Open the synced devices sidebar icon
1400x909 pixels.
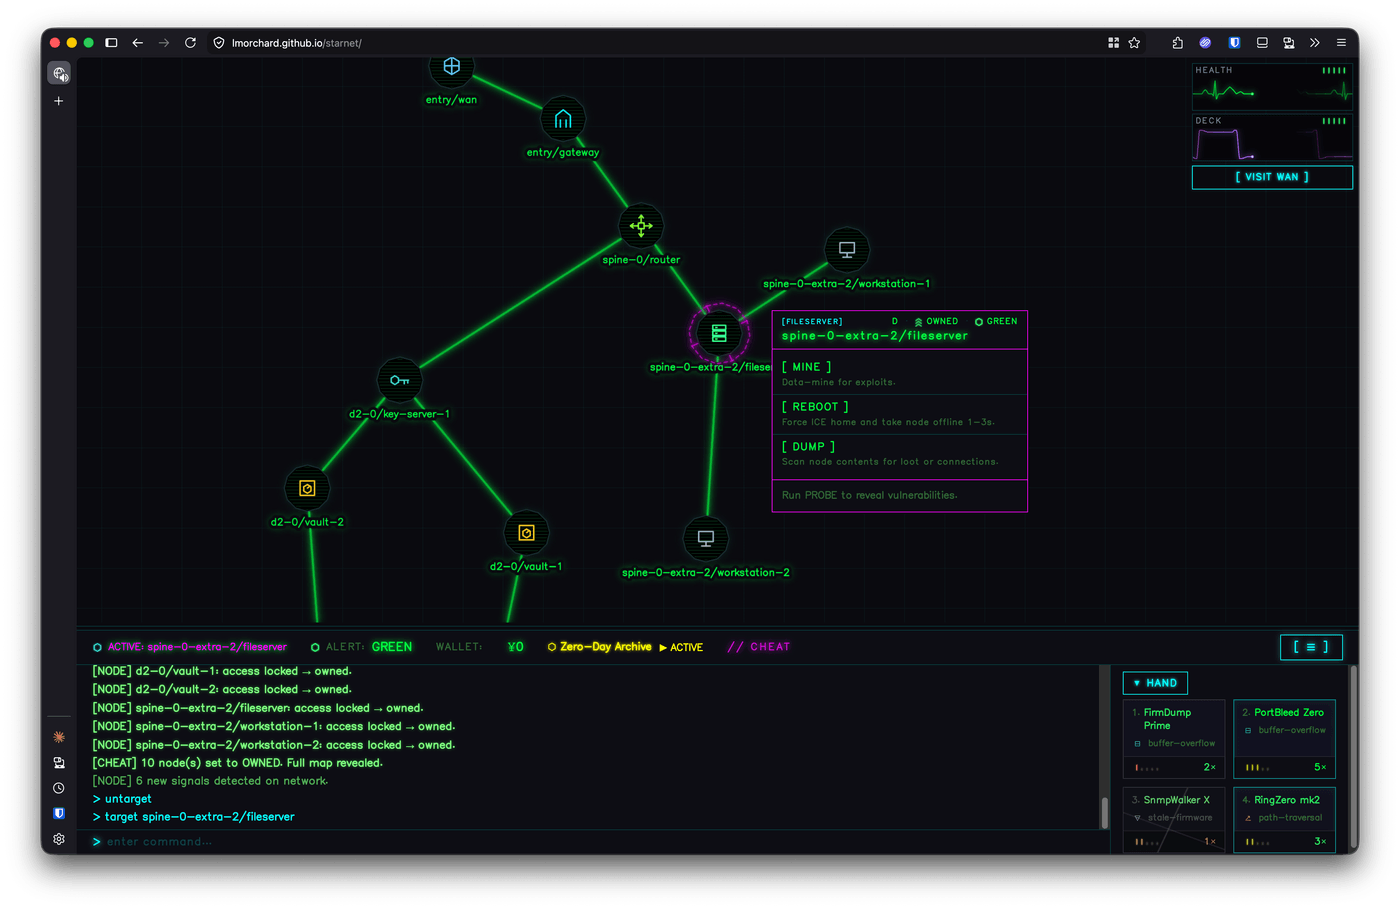[x=59, y=763]
